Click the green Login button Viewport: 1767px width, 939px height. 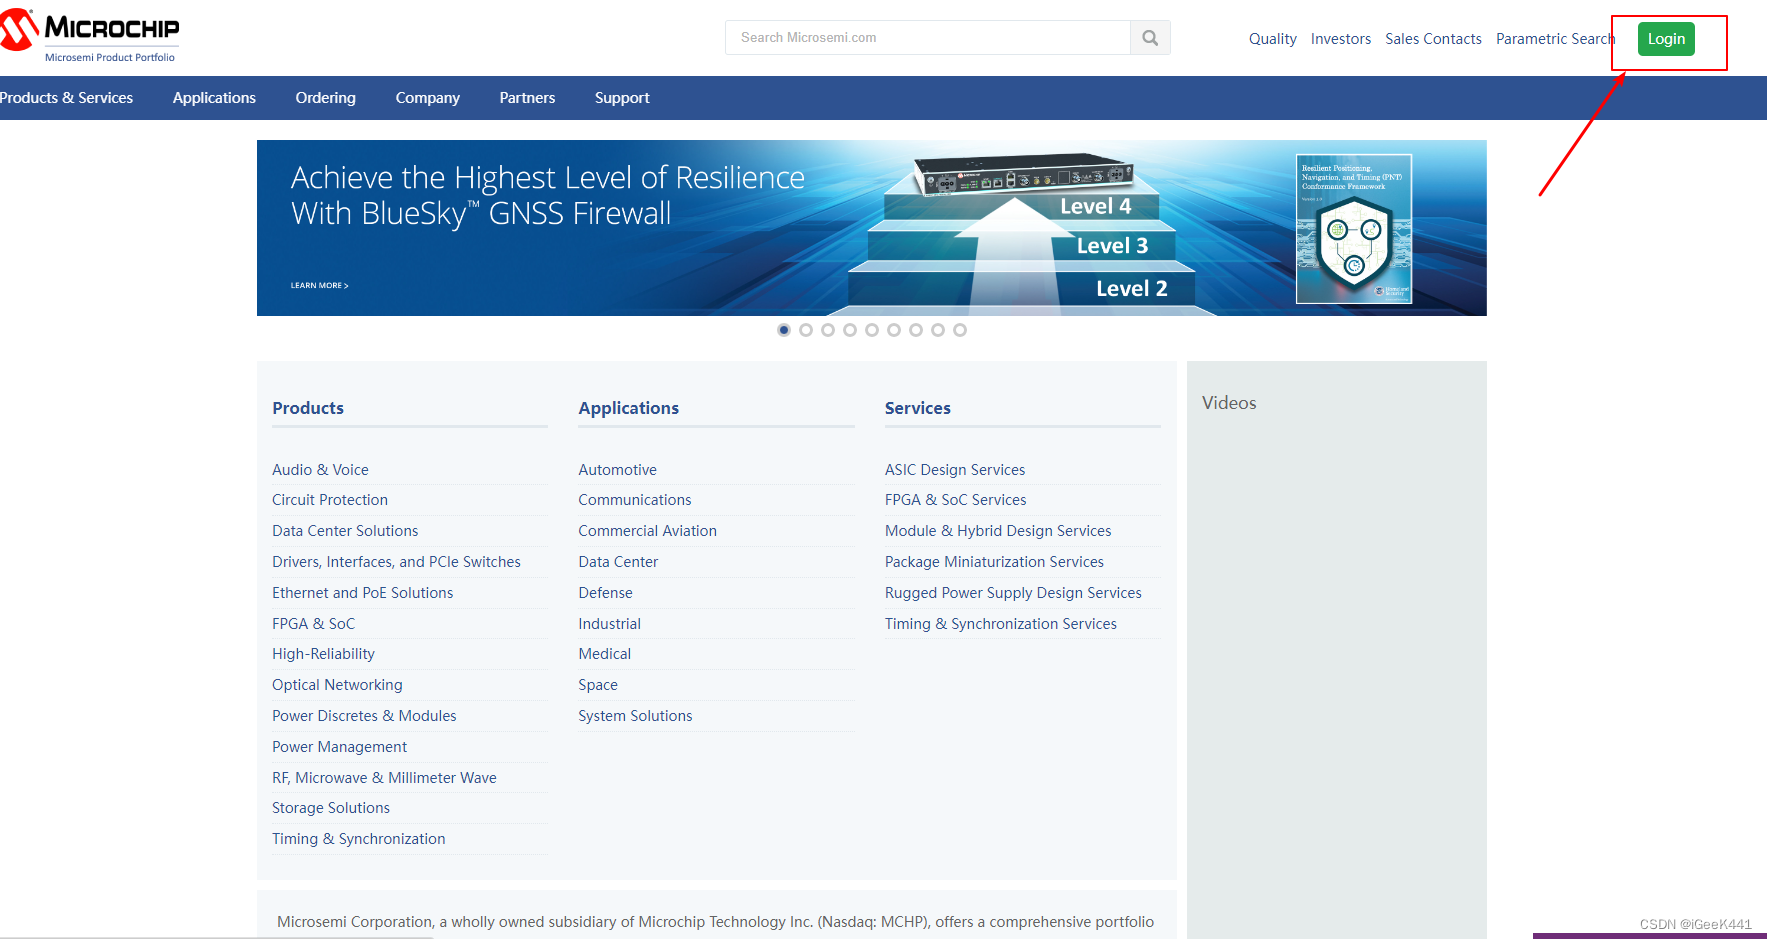pos(1666,39)
